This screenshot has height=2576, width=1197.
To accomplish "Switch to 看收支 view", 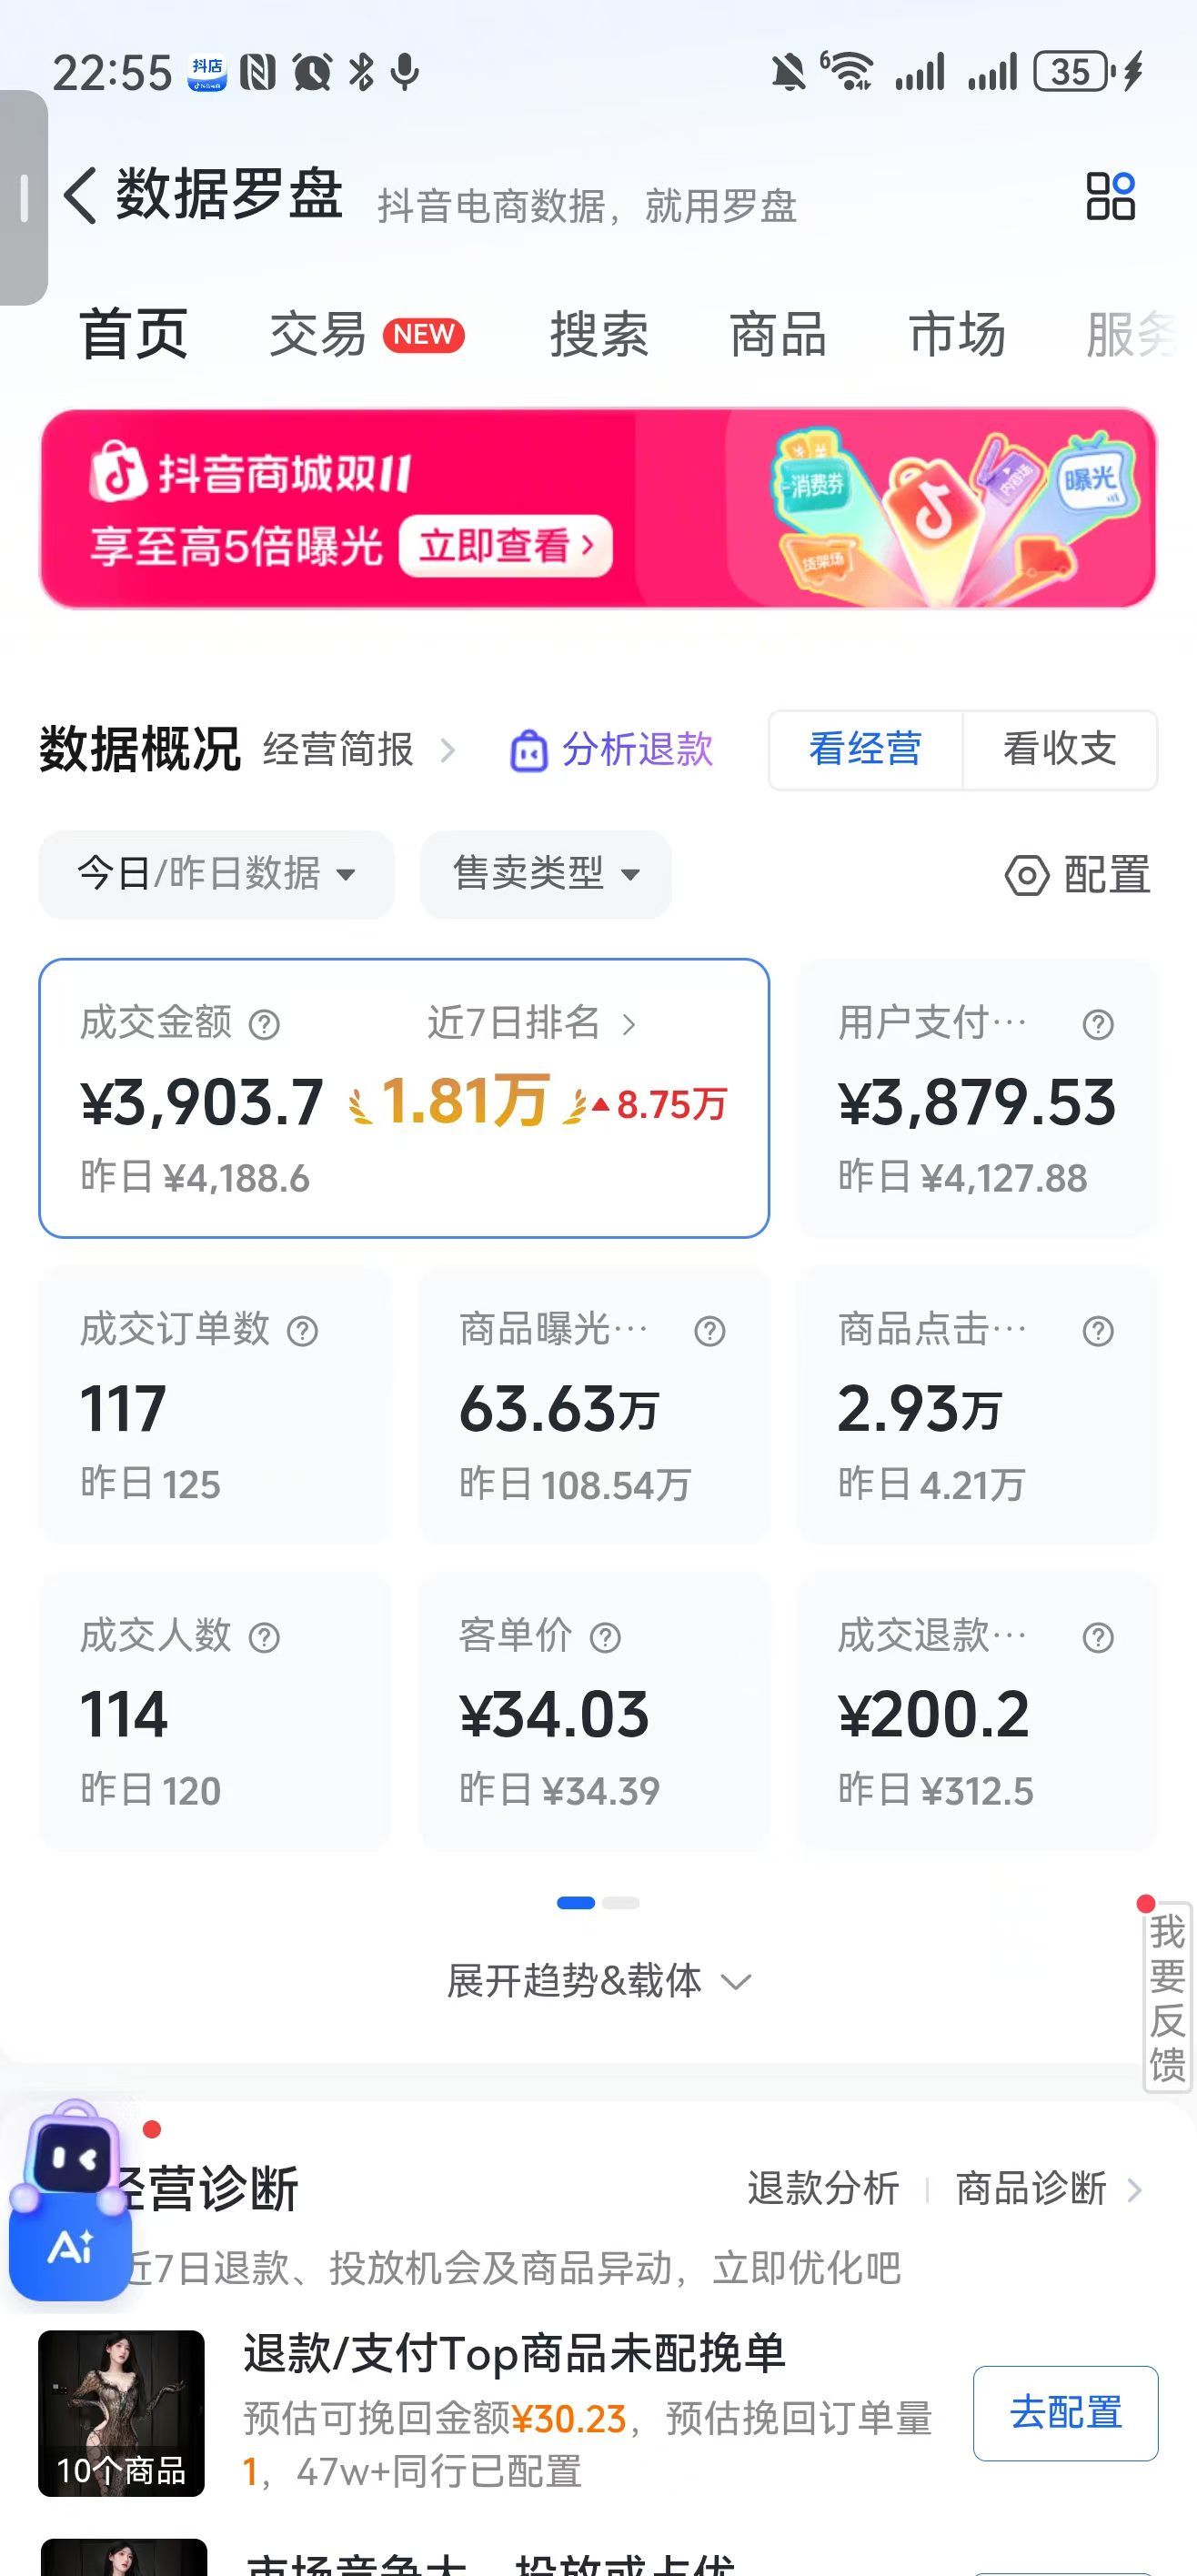I will tap(1060, 750).
